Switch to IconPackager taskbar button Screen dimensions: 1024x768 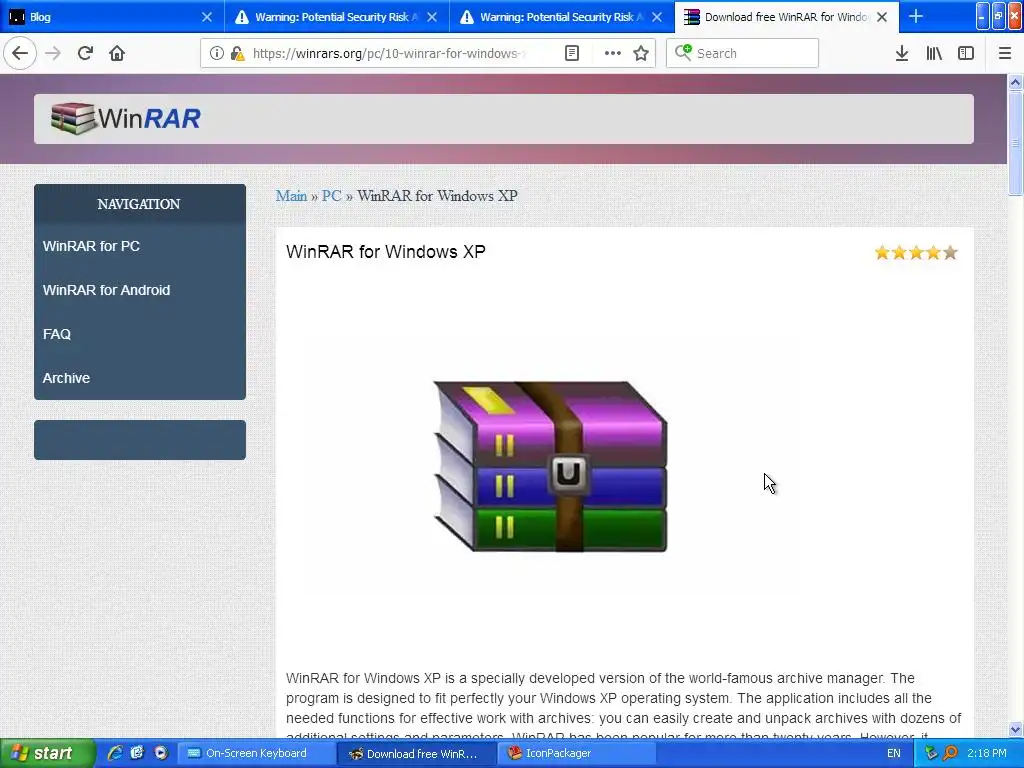tap(578, 754)
